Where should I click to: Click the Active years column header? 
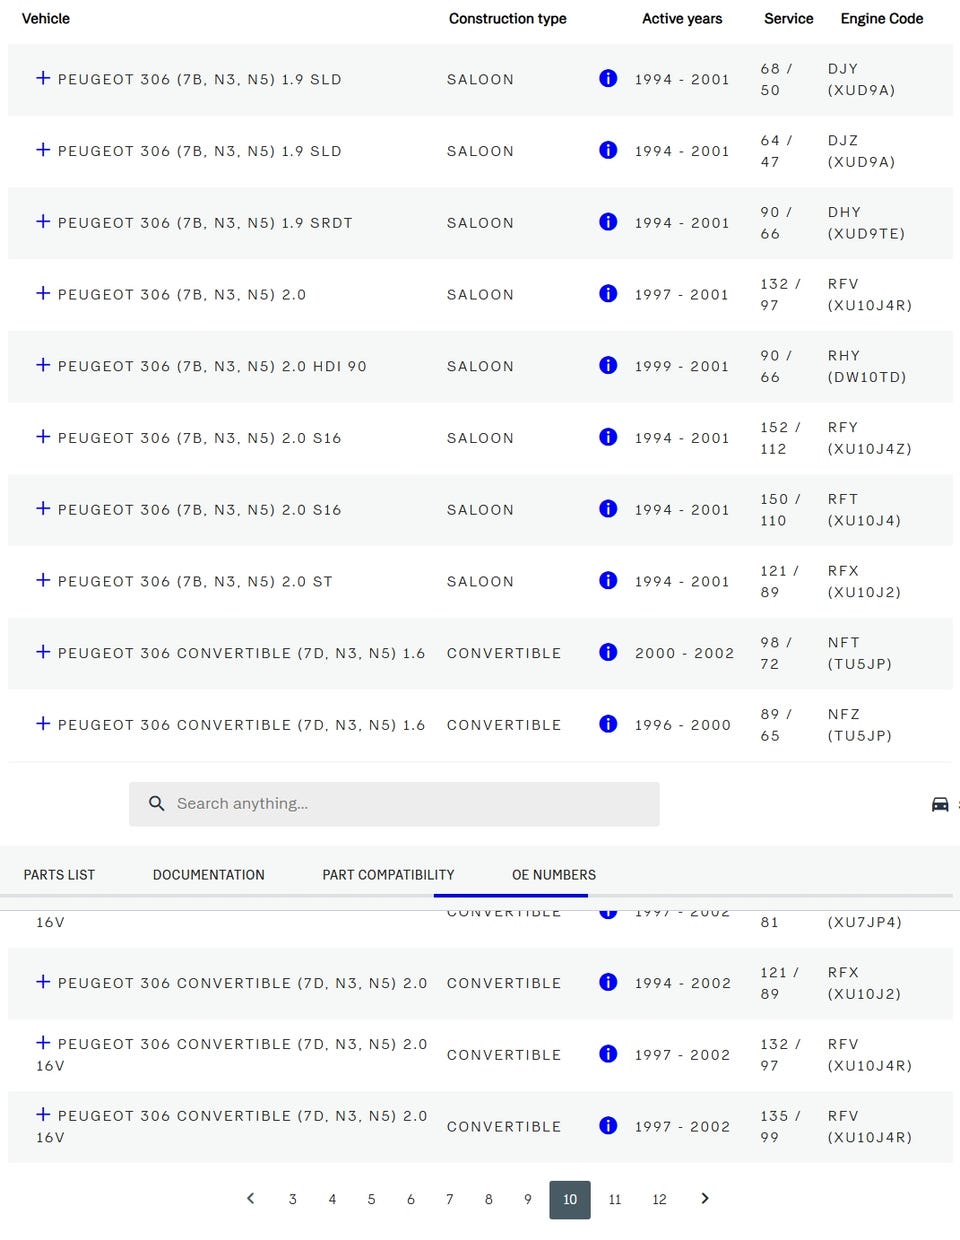[x=682, y=18]
